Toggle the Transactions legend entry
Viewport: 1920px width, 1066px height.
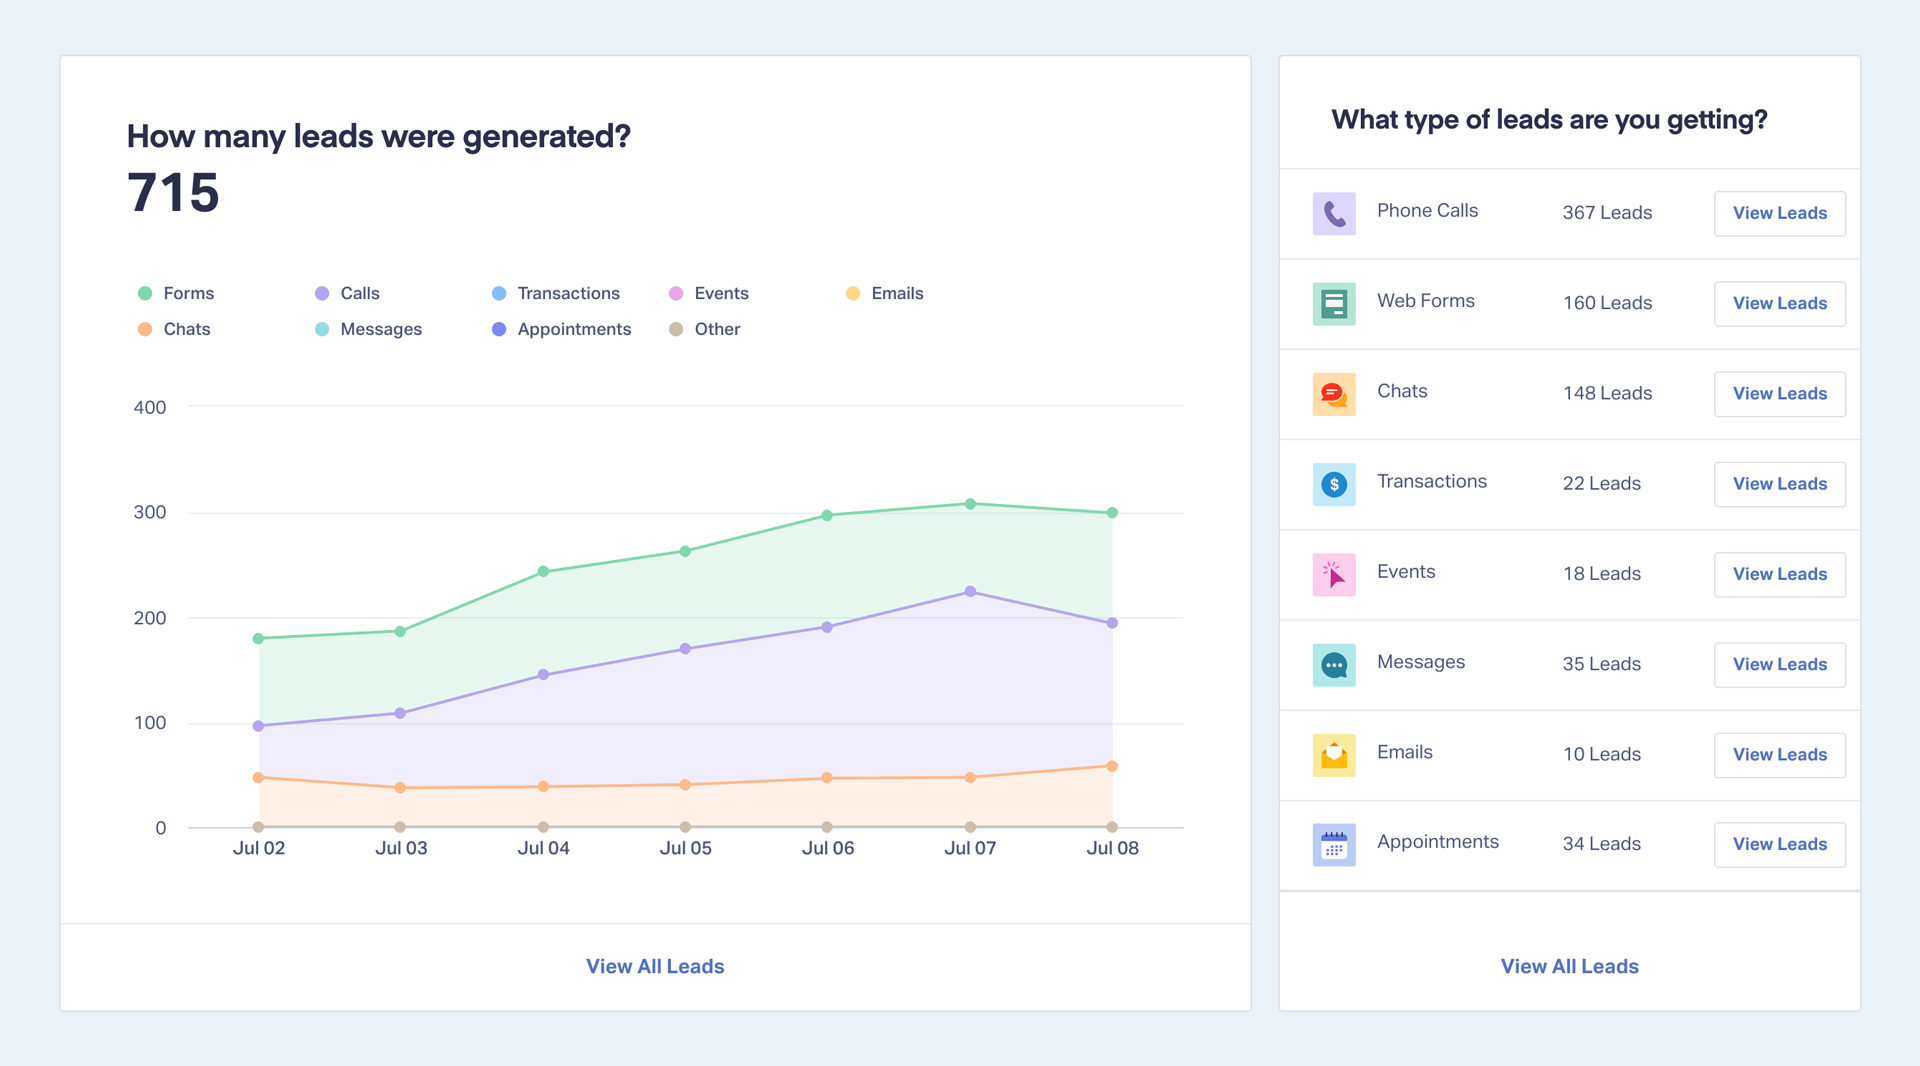coord(556,293)
